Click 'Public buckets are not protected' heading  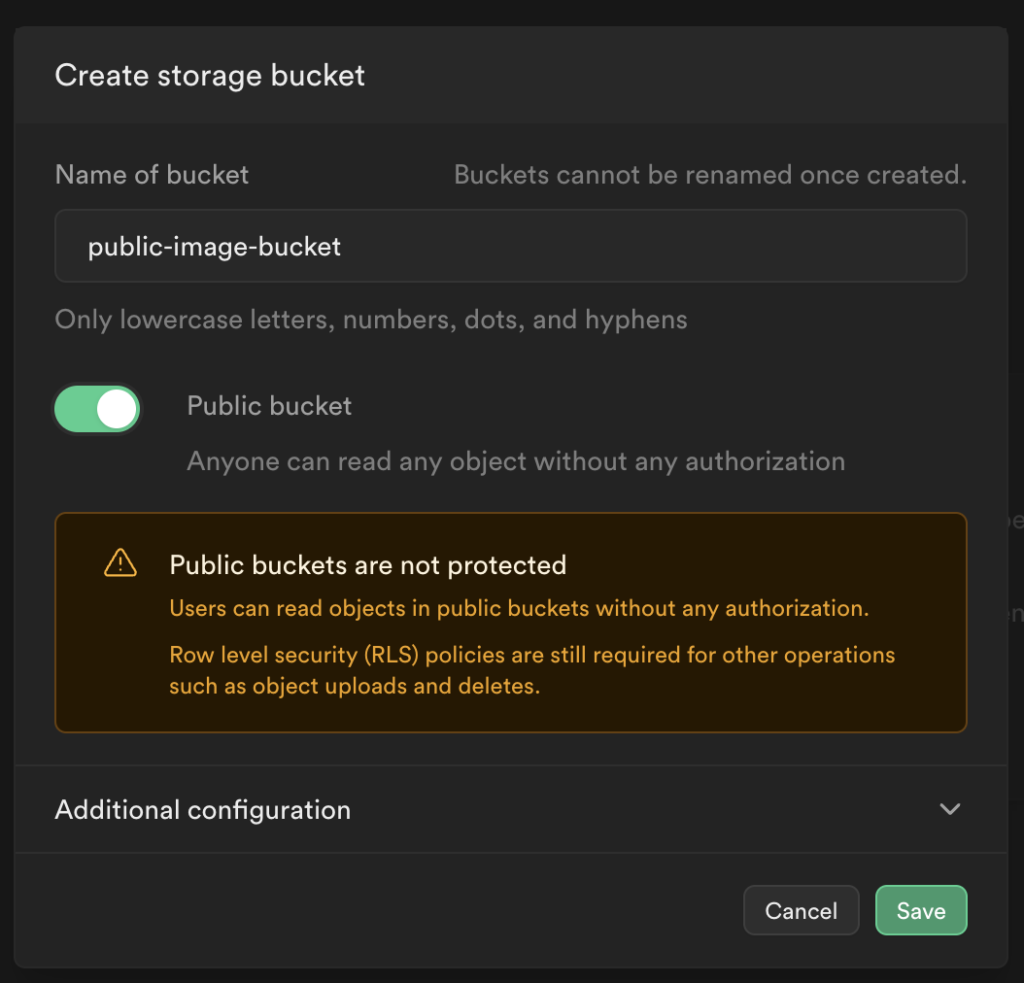click(367, 565)
